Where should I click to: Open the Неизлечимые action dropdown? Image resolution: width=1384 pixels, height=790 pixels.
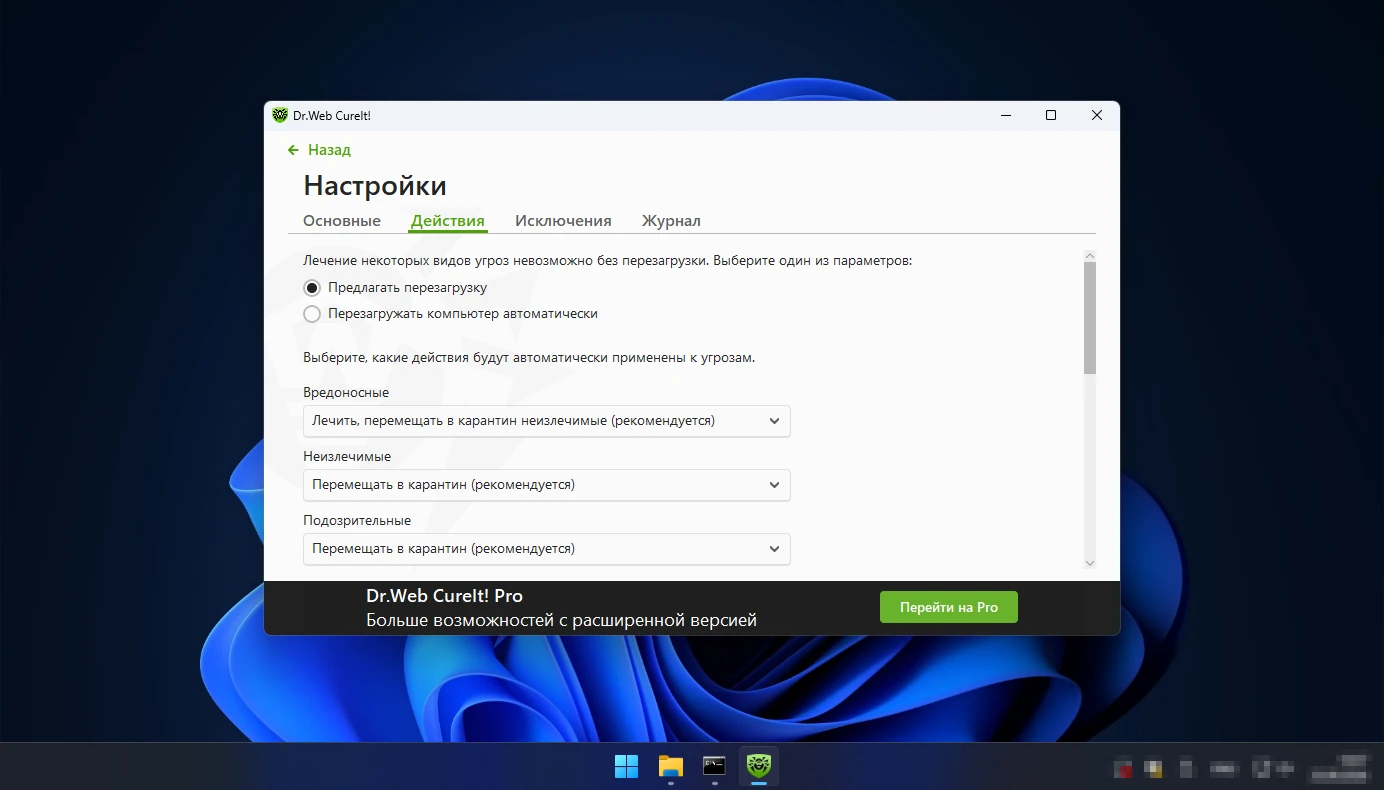(x=547, y=485)
